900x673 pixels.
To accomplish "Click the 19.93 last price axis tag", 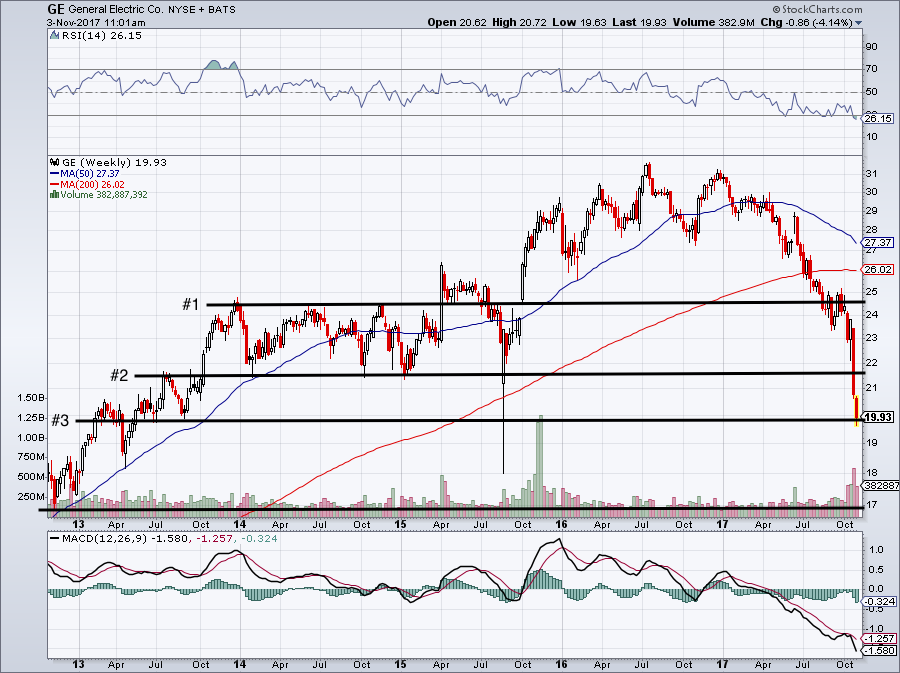I will click(x=879, y=417).
